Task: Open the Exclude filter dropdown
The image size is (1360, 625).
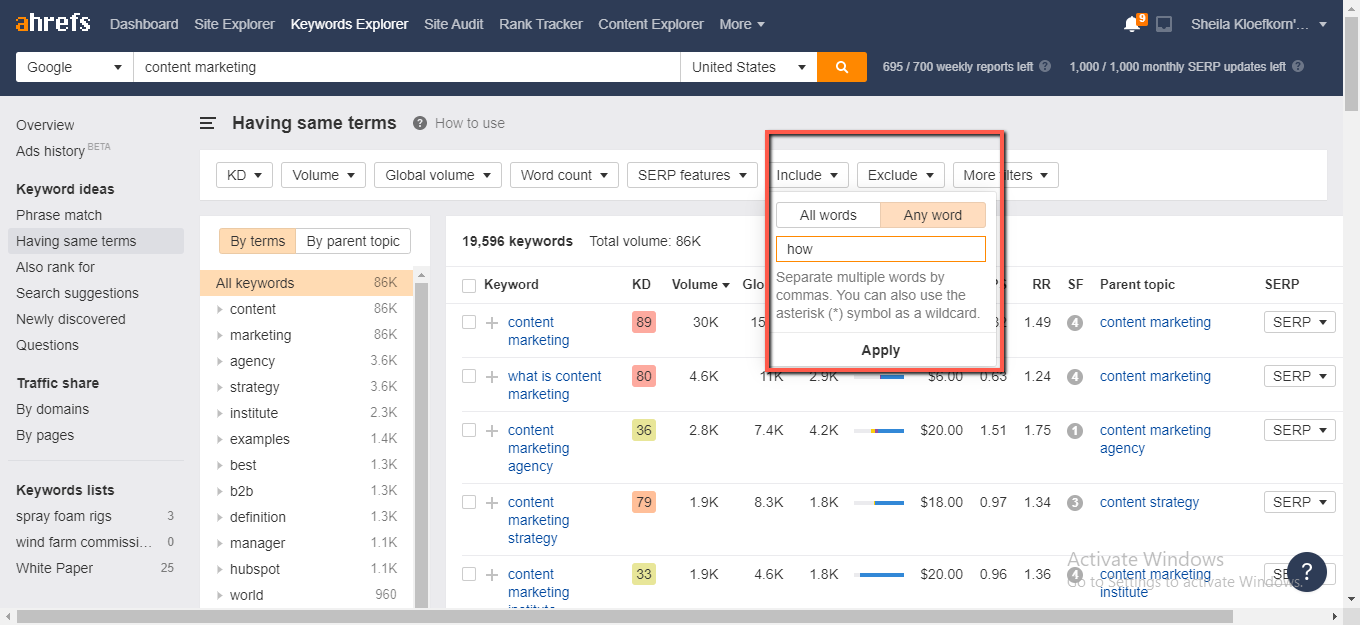Action: coord(900,175)
